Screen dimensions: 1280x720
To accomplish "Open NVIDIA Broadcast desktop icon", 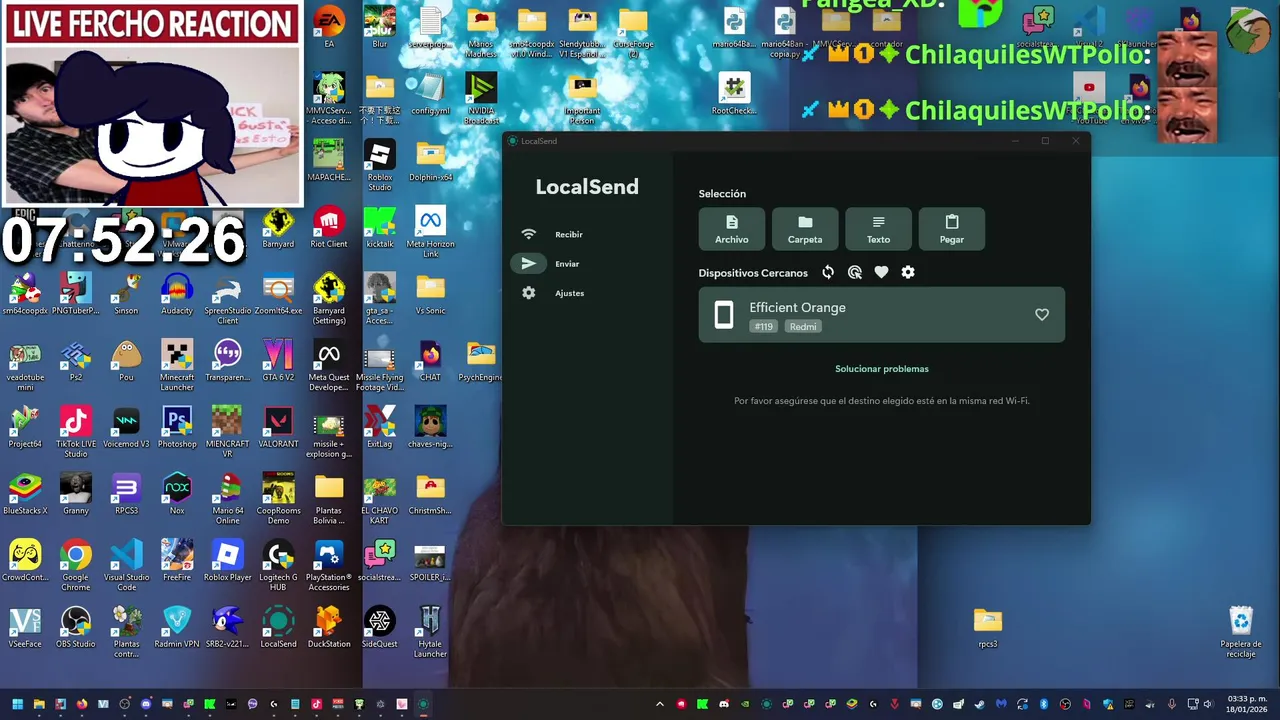I will (481, 100).
